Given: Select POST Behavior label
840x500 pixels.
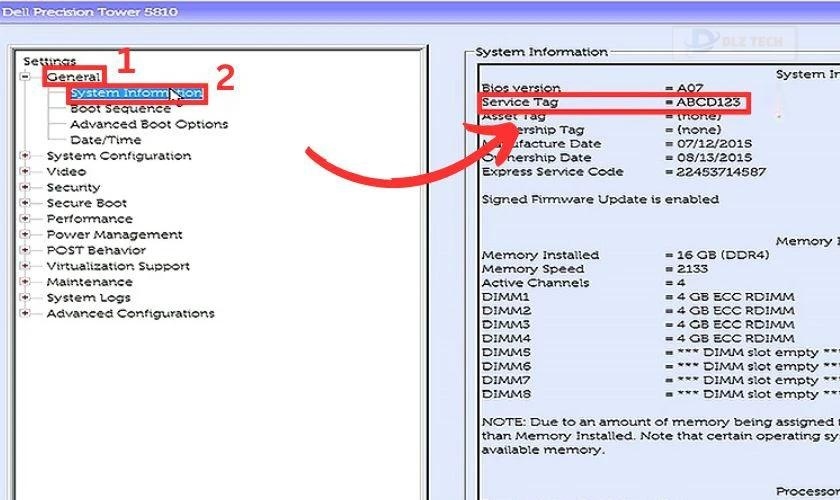Looking at the screenshot, I should 96,250.
